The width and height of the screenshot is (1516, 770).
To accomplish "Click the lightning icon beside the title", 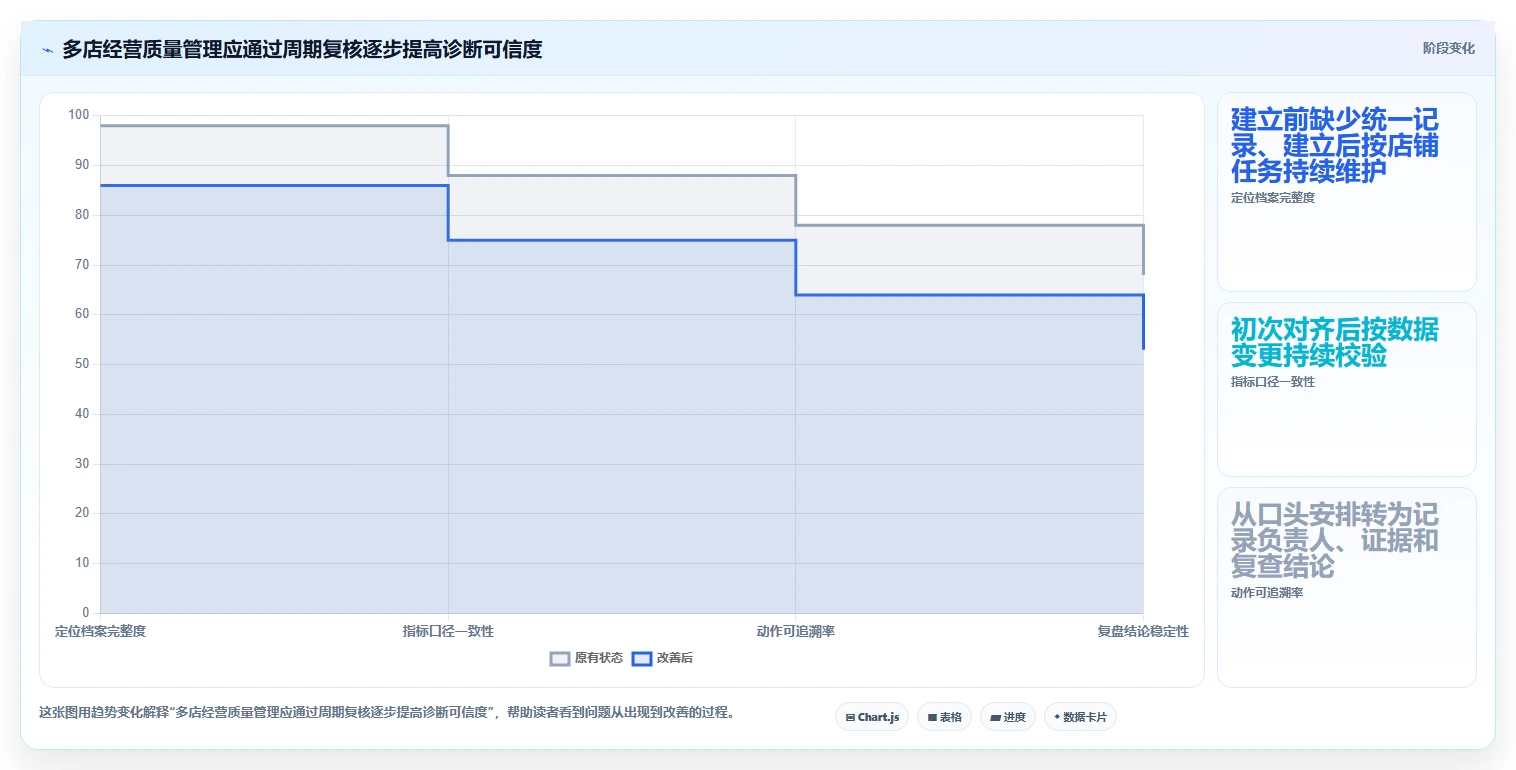I will [x=48, y=50].
